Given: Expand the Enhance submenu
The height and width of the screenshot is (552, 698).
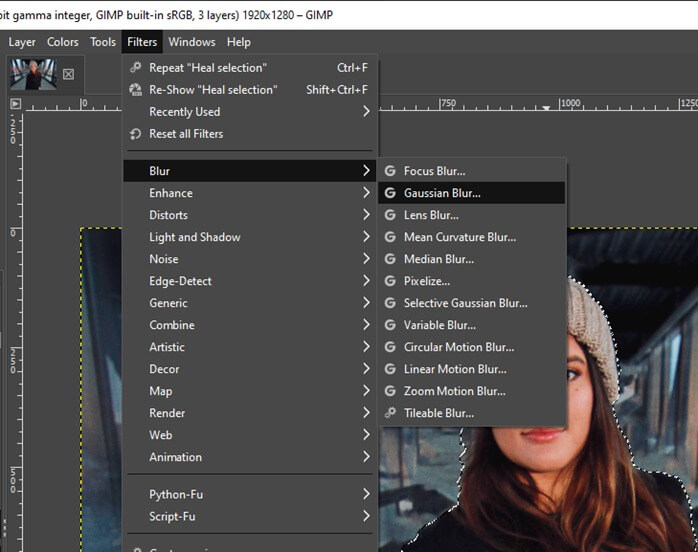Looking at the screenshot, I should [x=171, y=193].
